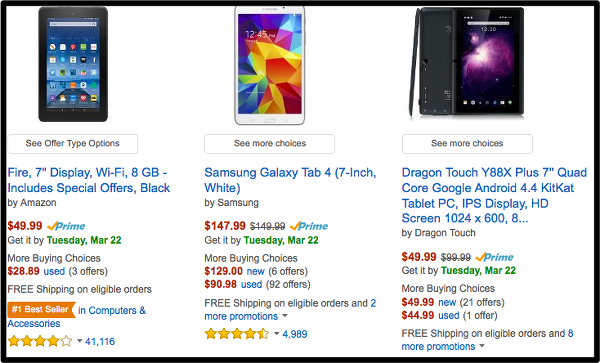The image size is (600, 363).
Task: Open the 'in Computers & Accessories' category link
Action: [77, 317]
